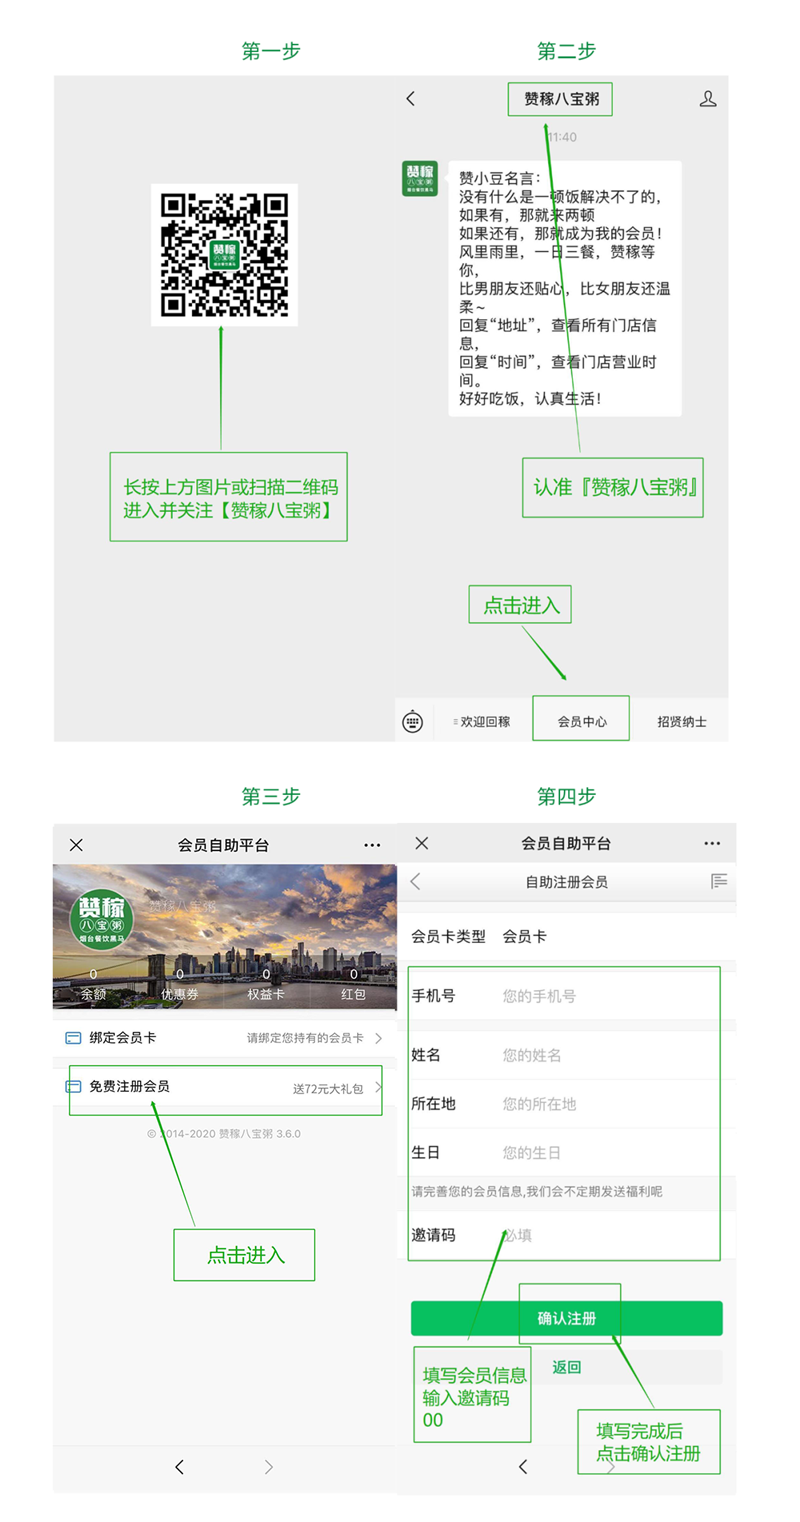Click the 生日 field to choose a birthday
Viewport: 800px width, 1522px height.
(x=600, y=1153)
